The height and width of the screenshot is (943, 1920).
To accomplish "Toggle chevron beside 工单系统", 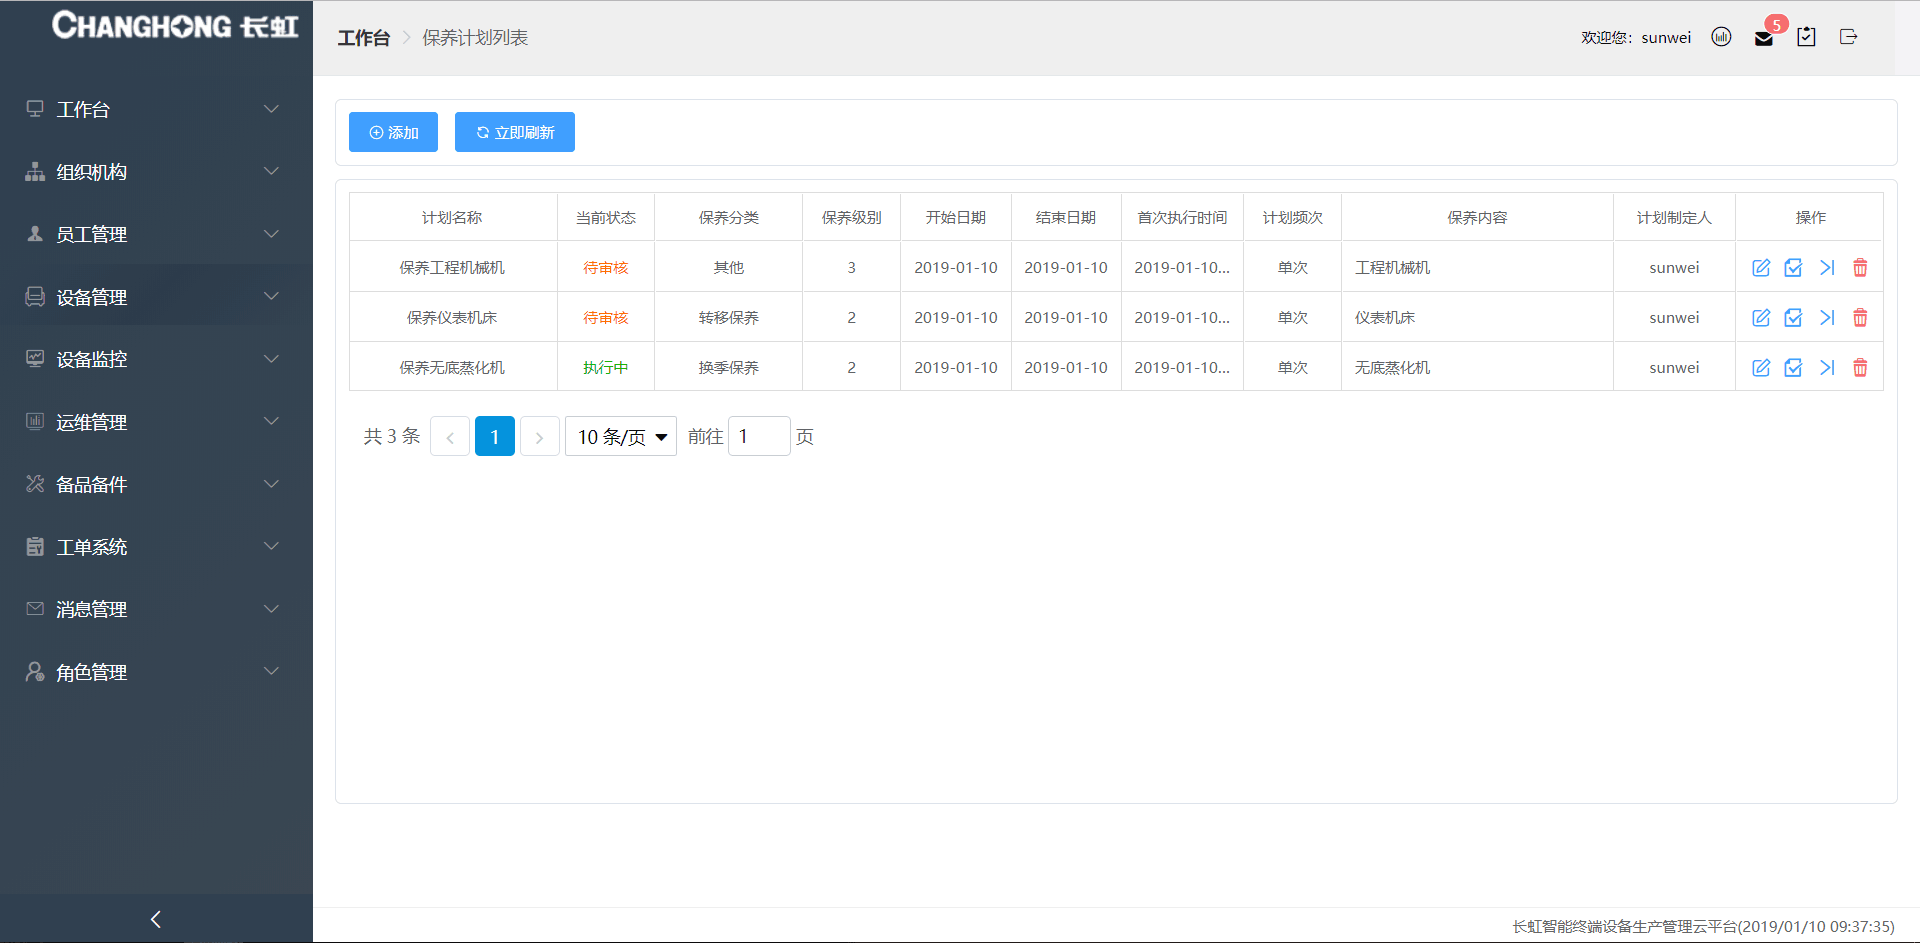I will pos(271,546).
